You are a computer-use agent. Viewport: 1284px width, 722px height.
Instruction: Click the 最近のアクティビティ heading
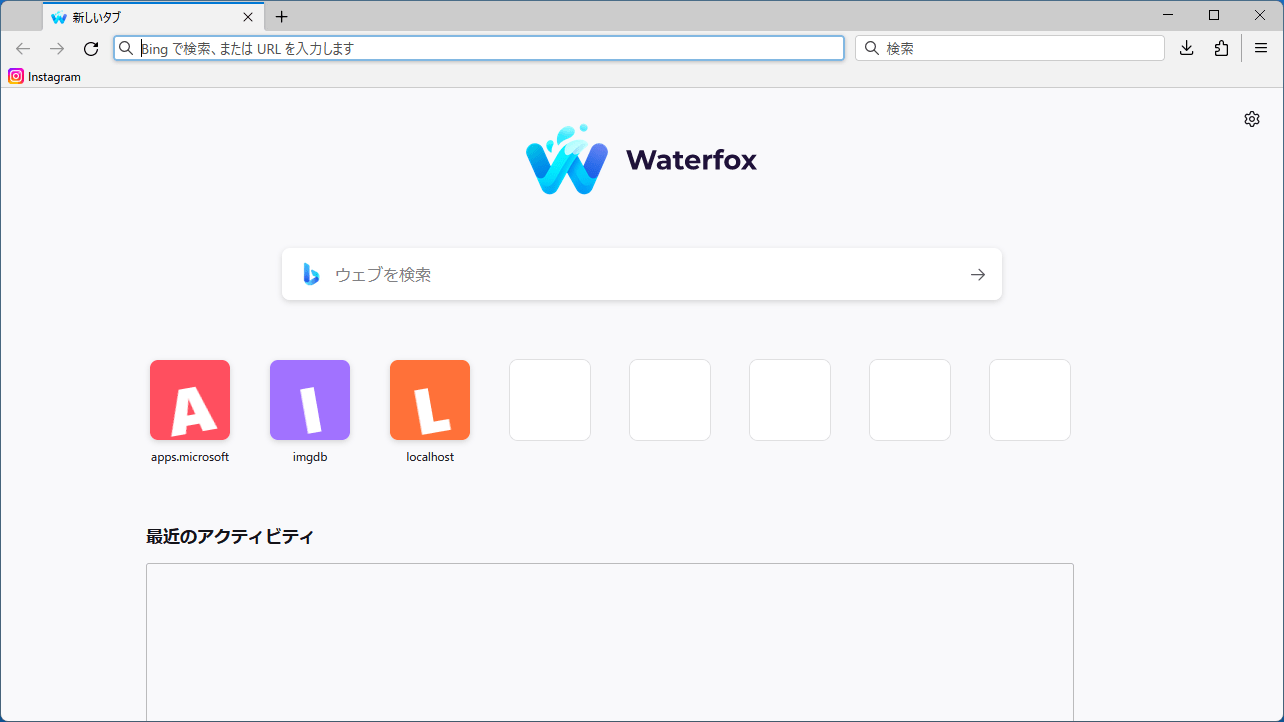point(230,537)
